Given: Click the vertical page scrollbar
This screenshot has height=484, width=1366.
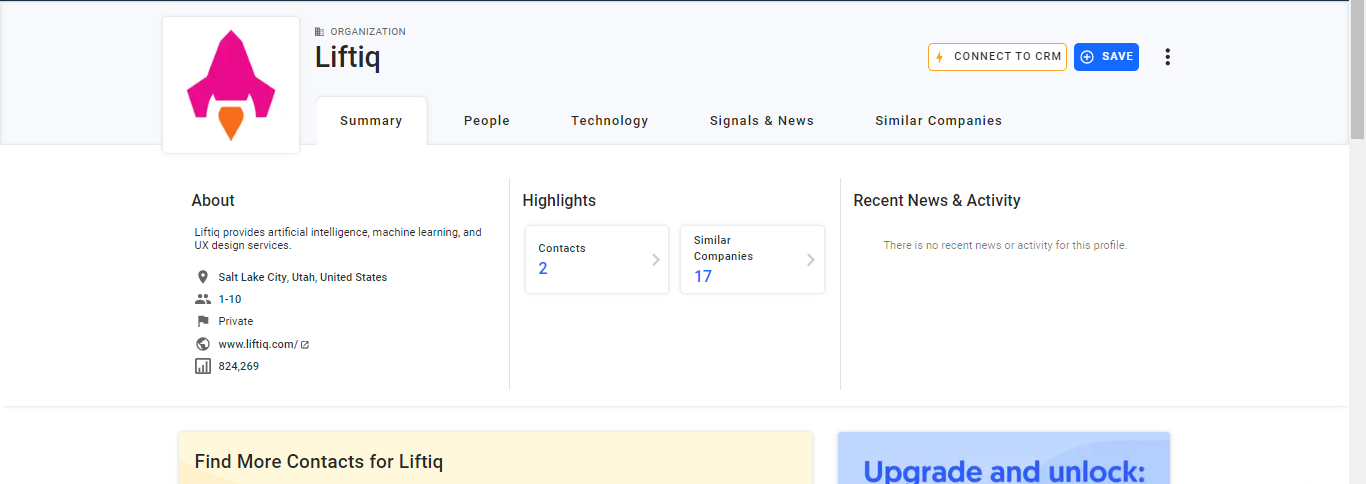Looking at the screenshot, I should 1357,70.
